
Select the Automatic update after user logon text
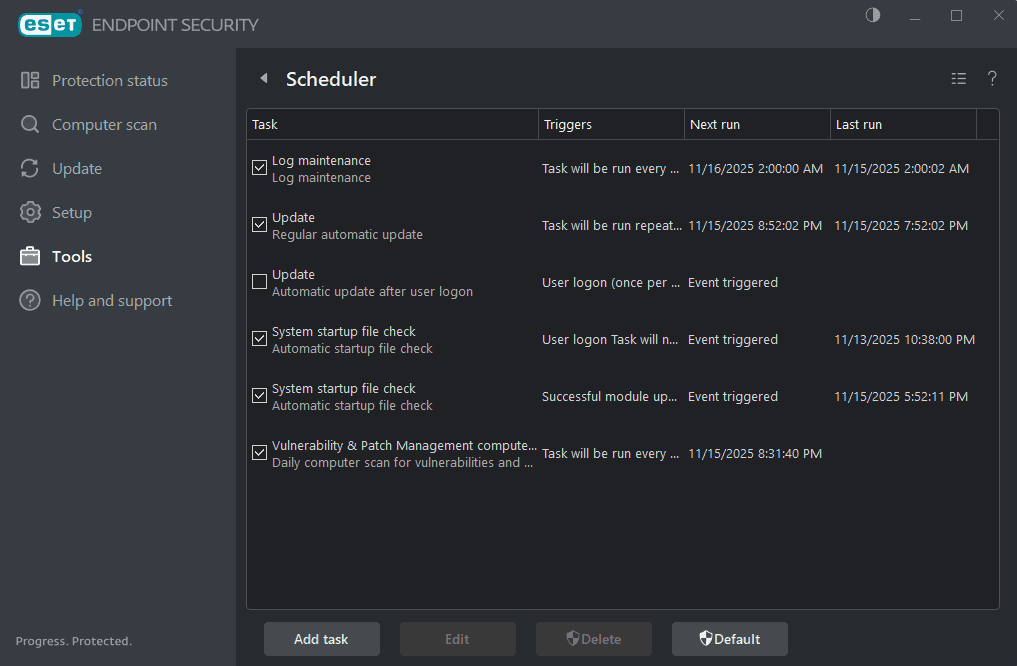click(372, 292)
